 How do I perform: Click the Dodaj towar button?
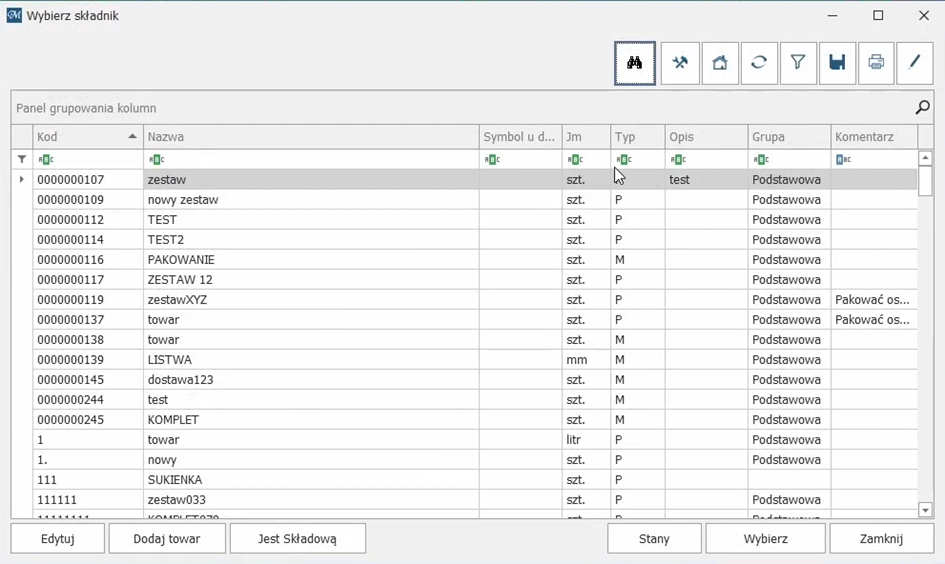tap(167, 539)
